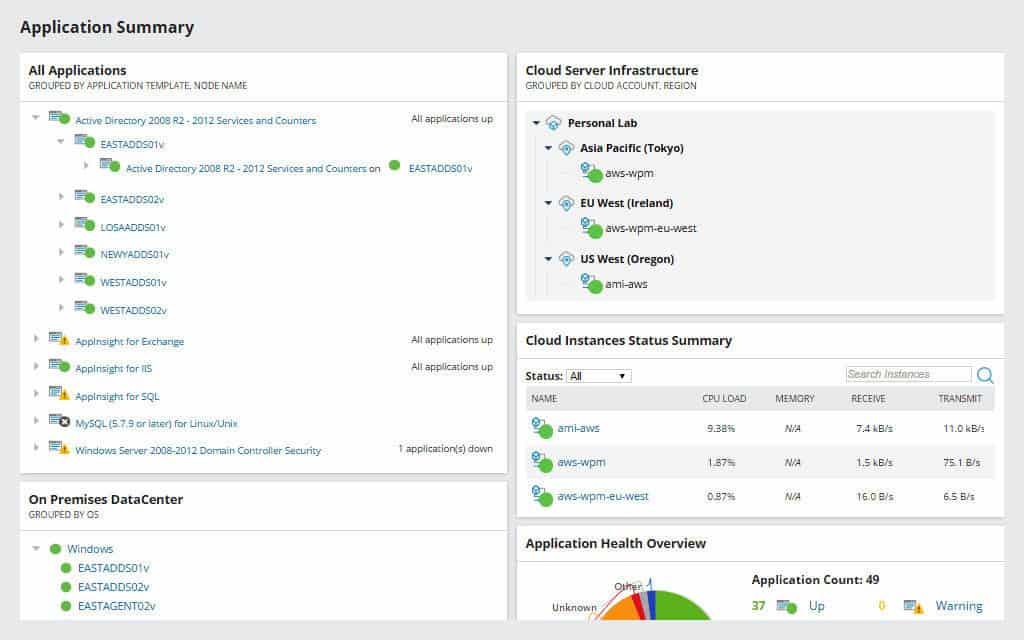The height and width of the screenshot is (640, 1024).
Task: Click the AppInsight for IIS status icon
Action: click(59, 366)
